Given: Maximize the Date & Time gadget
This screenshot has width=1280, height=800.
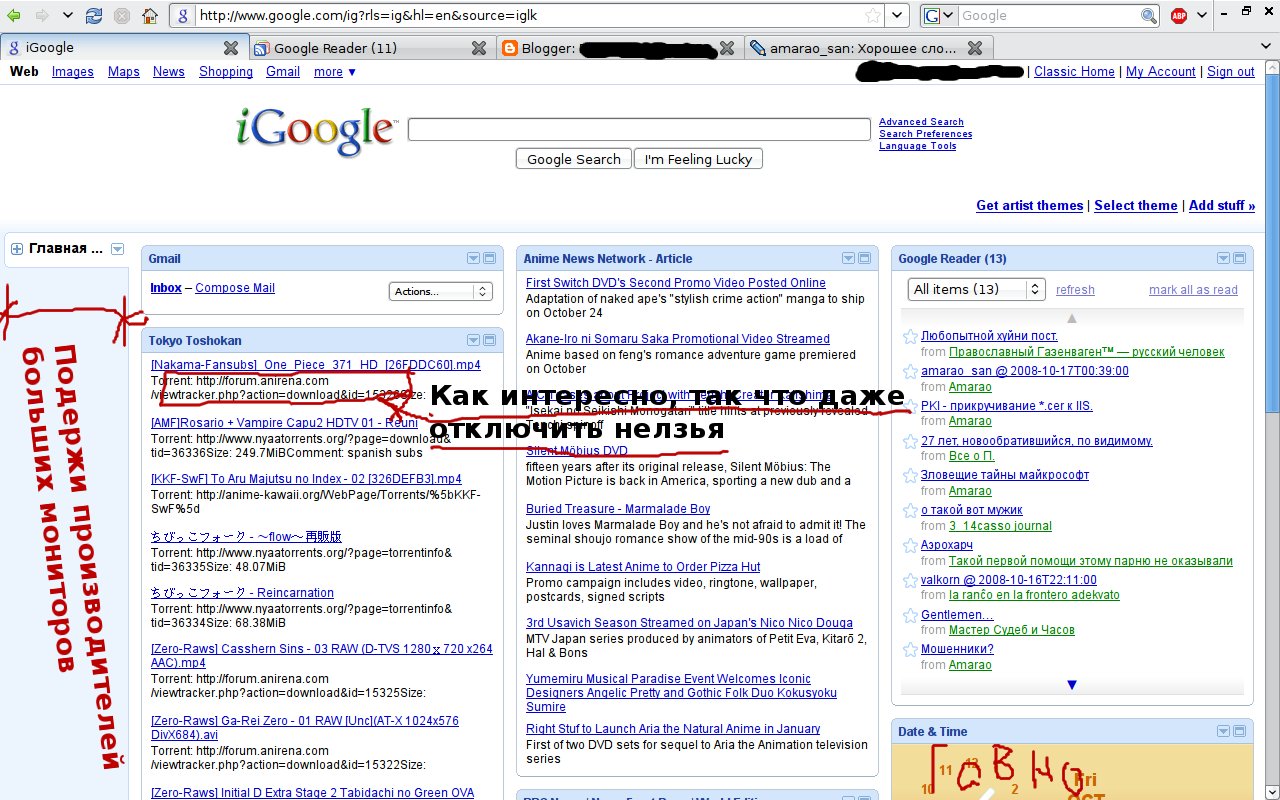Looking at the screenshot, I should [x=1240, y=731].
